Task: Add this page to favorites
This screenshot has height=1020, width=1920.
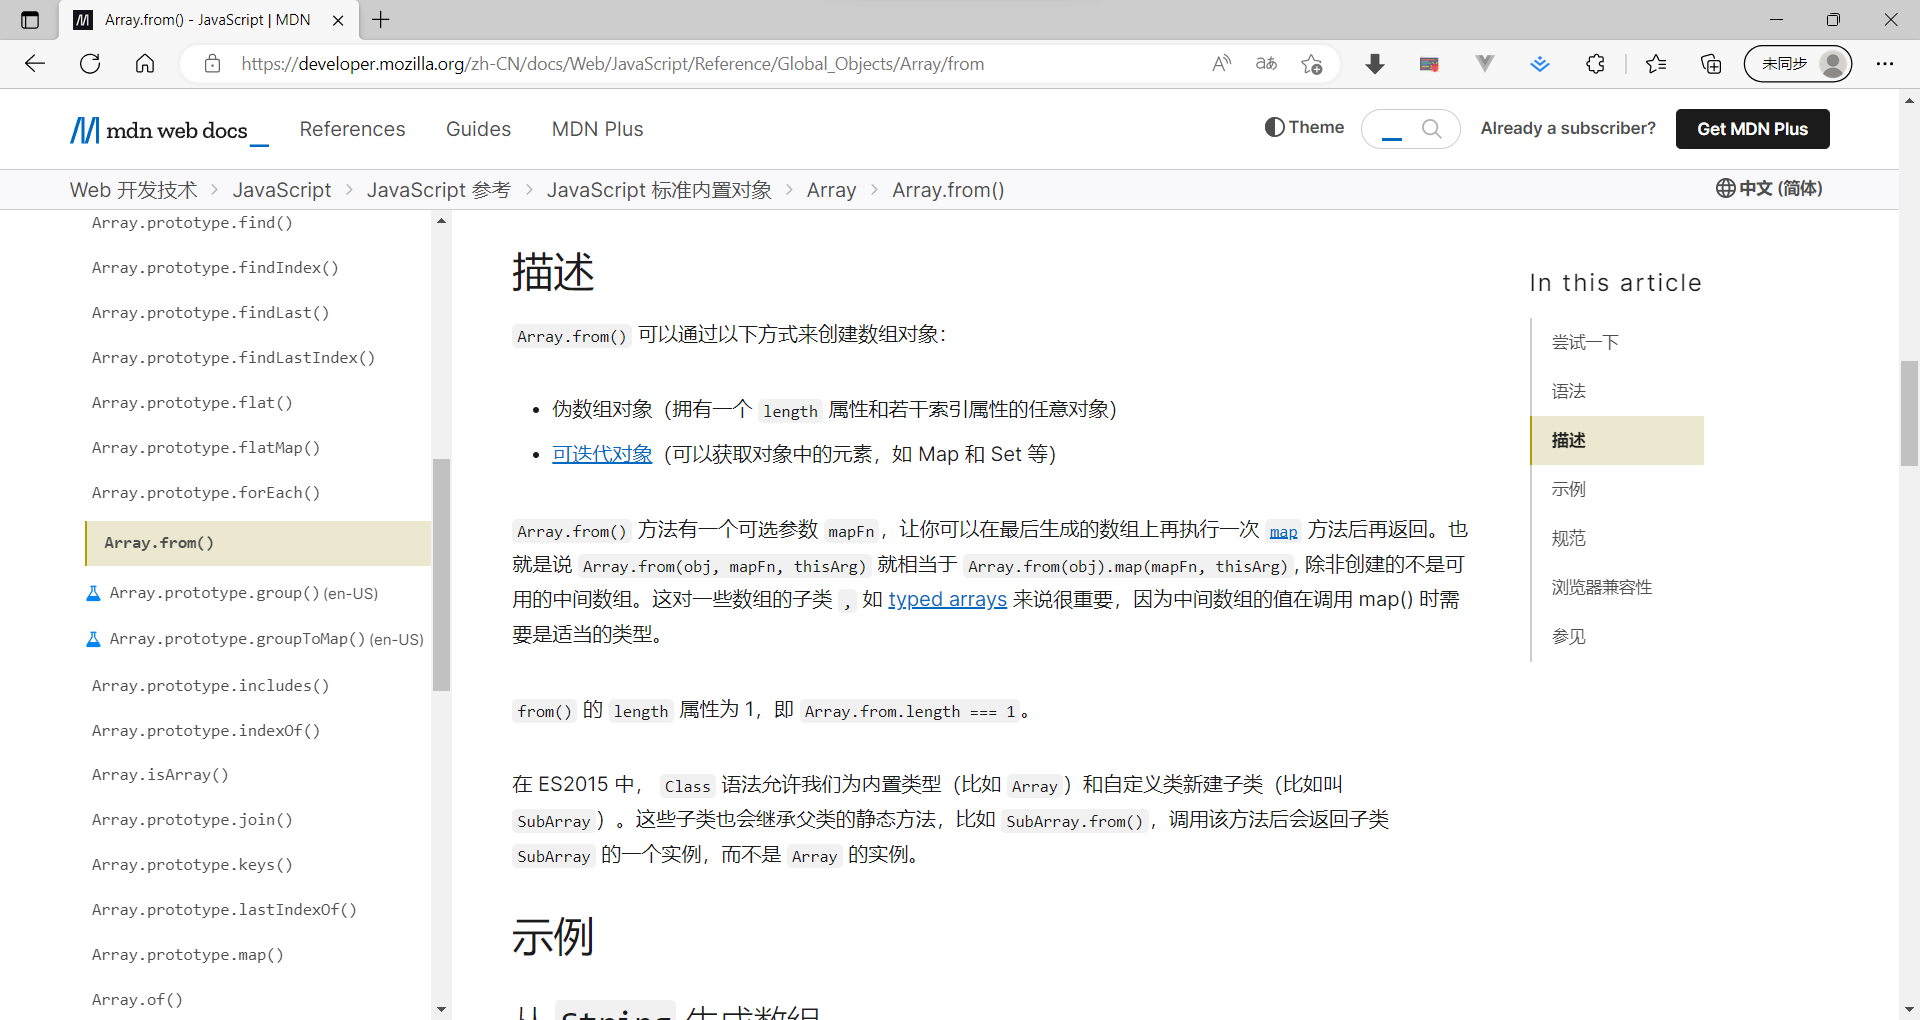Action: click(x=1312, y=63)
